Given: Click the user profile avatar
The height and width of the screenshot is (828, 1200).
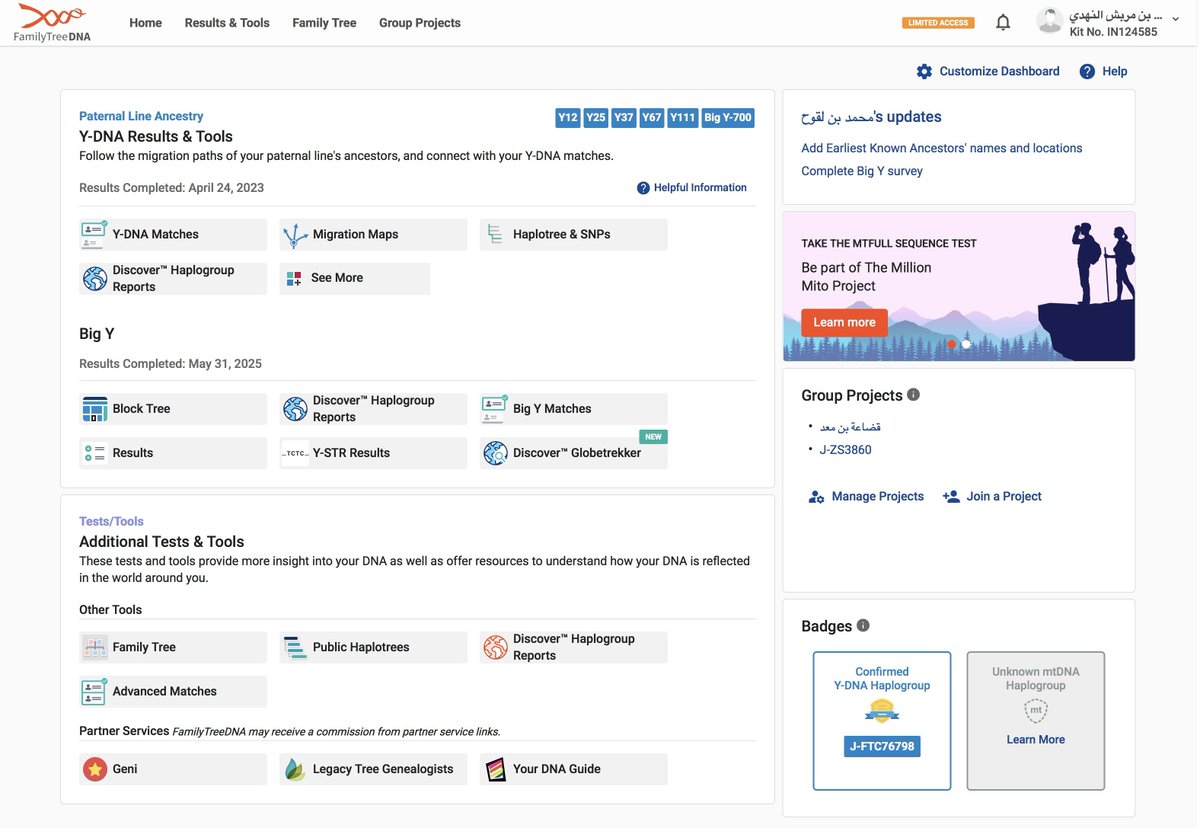Looking at the screenshot, I should click(1049, 21).
